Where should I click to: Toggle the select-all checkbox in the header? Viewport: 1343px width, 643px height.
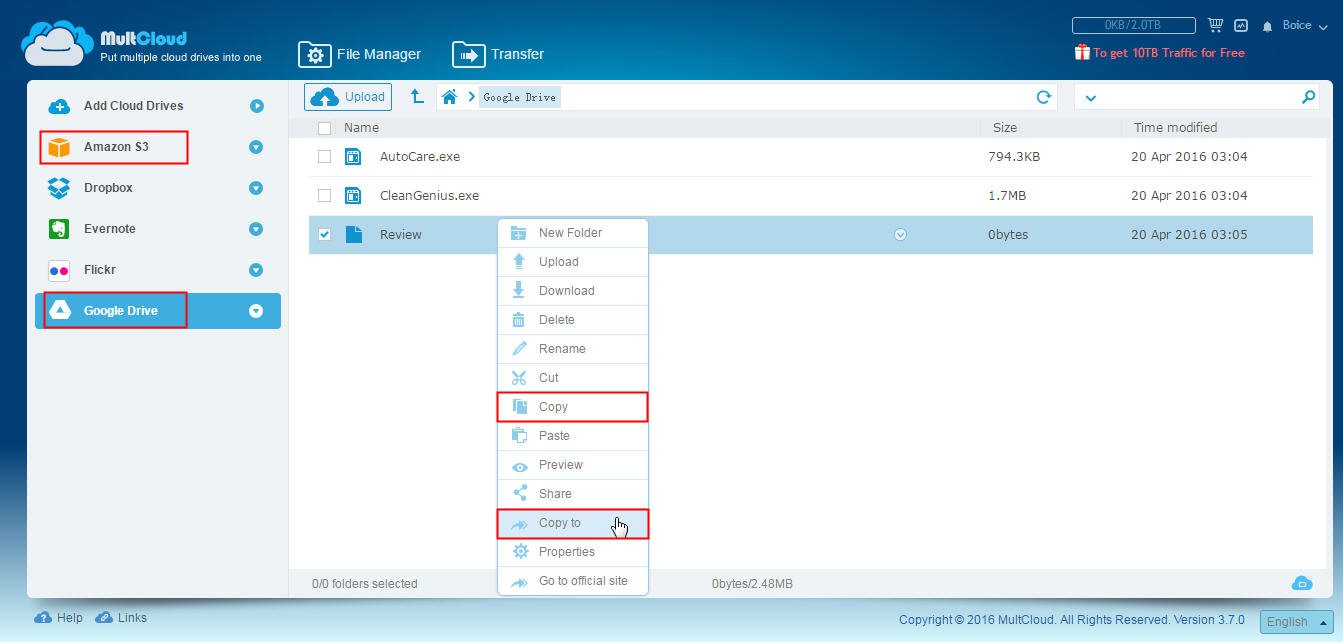point(324,128)
